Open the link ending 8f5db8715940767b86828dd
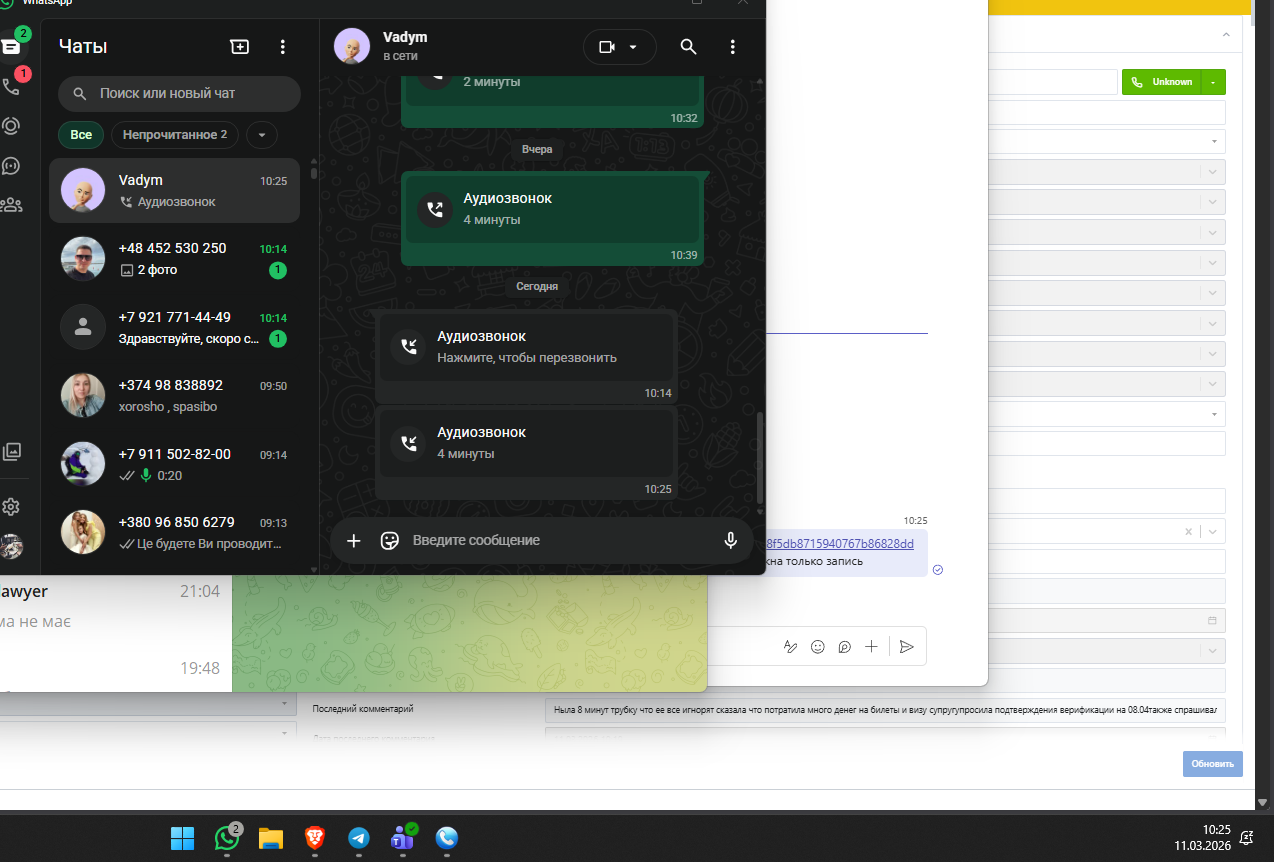The height and width of the screenshot is (862, 1274). pos(840,543)
